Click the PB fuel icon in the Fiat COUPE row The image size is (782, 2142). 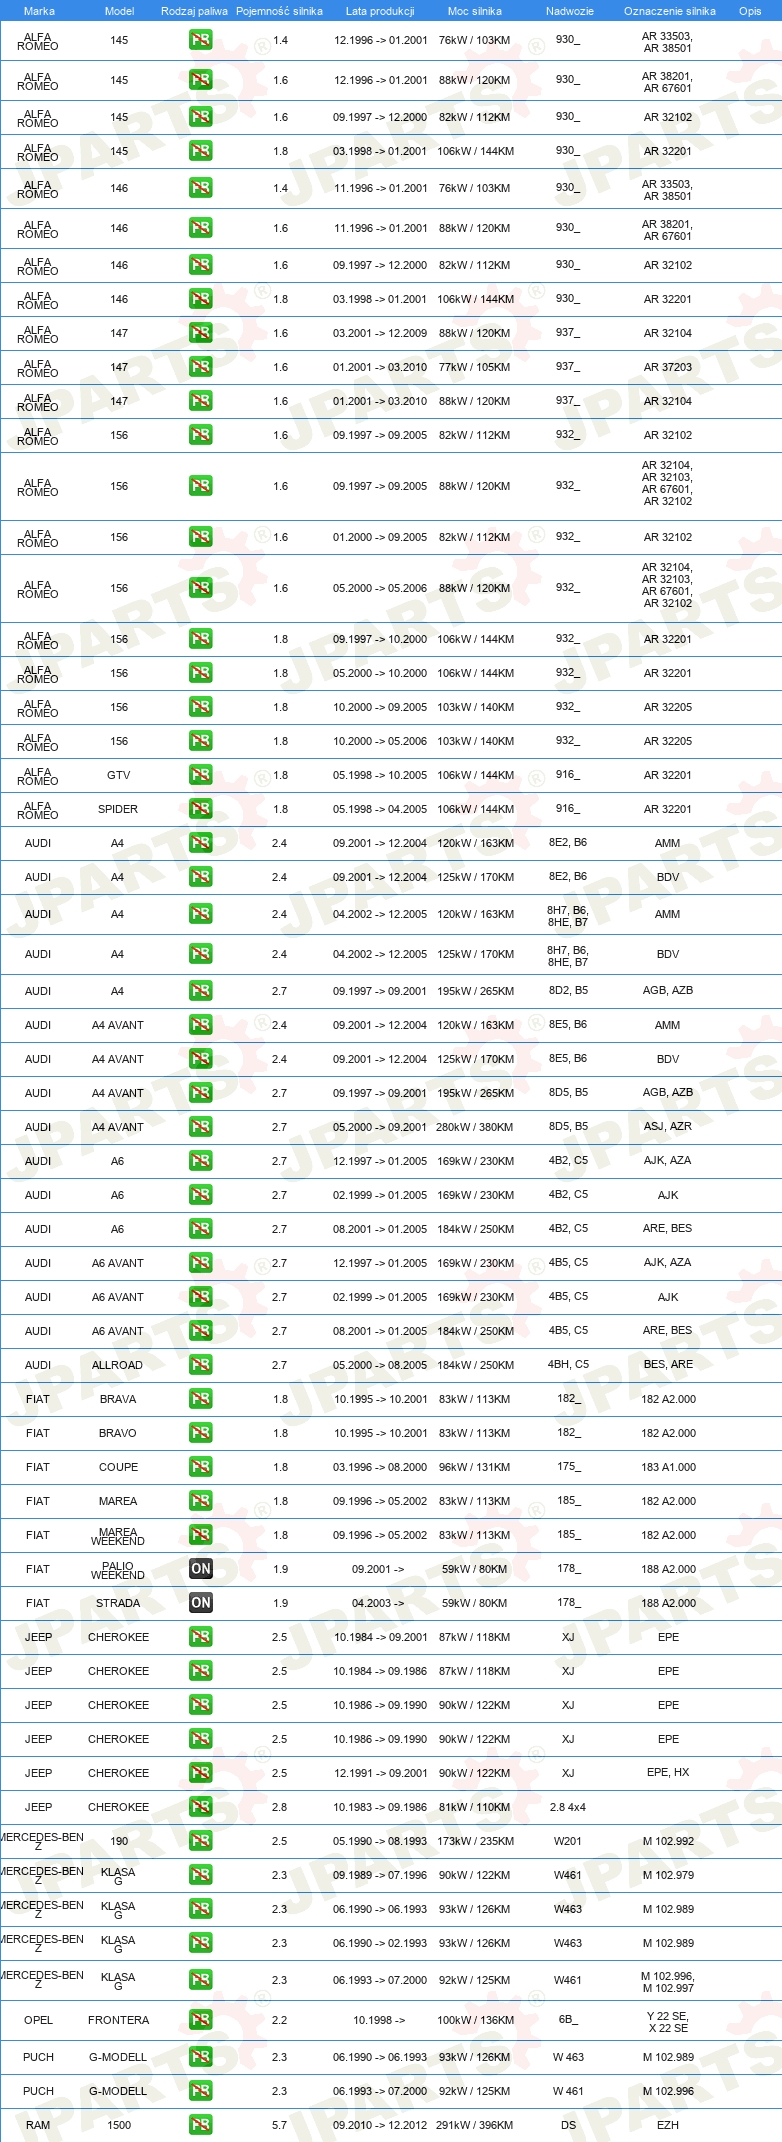pos(200,1467)
